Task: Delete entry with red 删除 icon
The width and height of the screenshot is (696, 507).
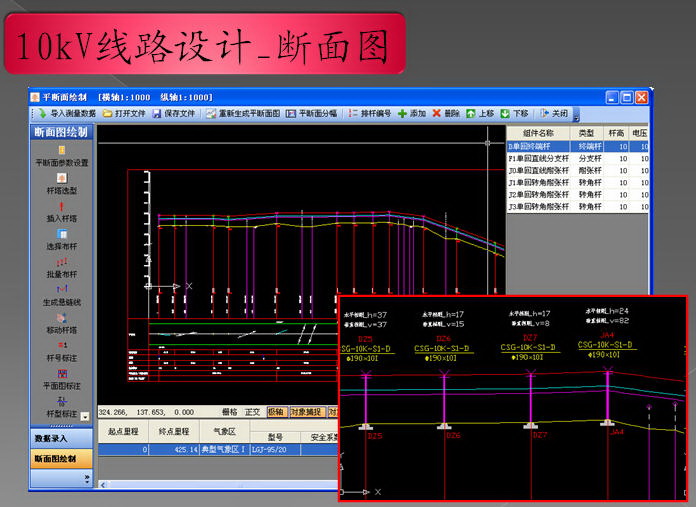Action: click(x=446, y=114)
